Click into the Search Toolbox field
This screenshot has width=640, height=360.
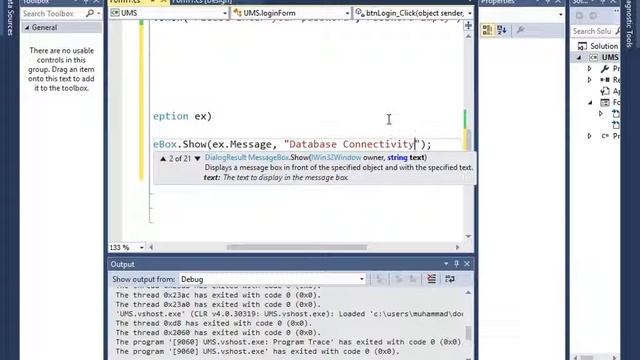[x=53, y=13]
